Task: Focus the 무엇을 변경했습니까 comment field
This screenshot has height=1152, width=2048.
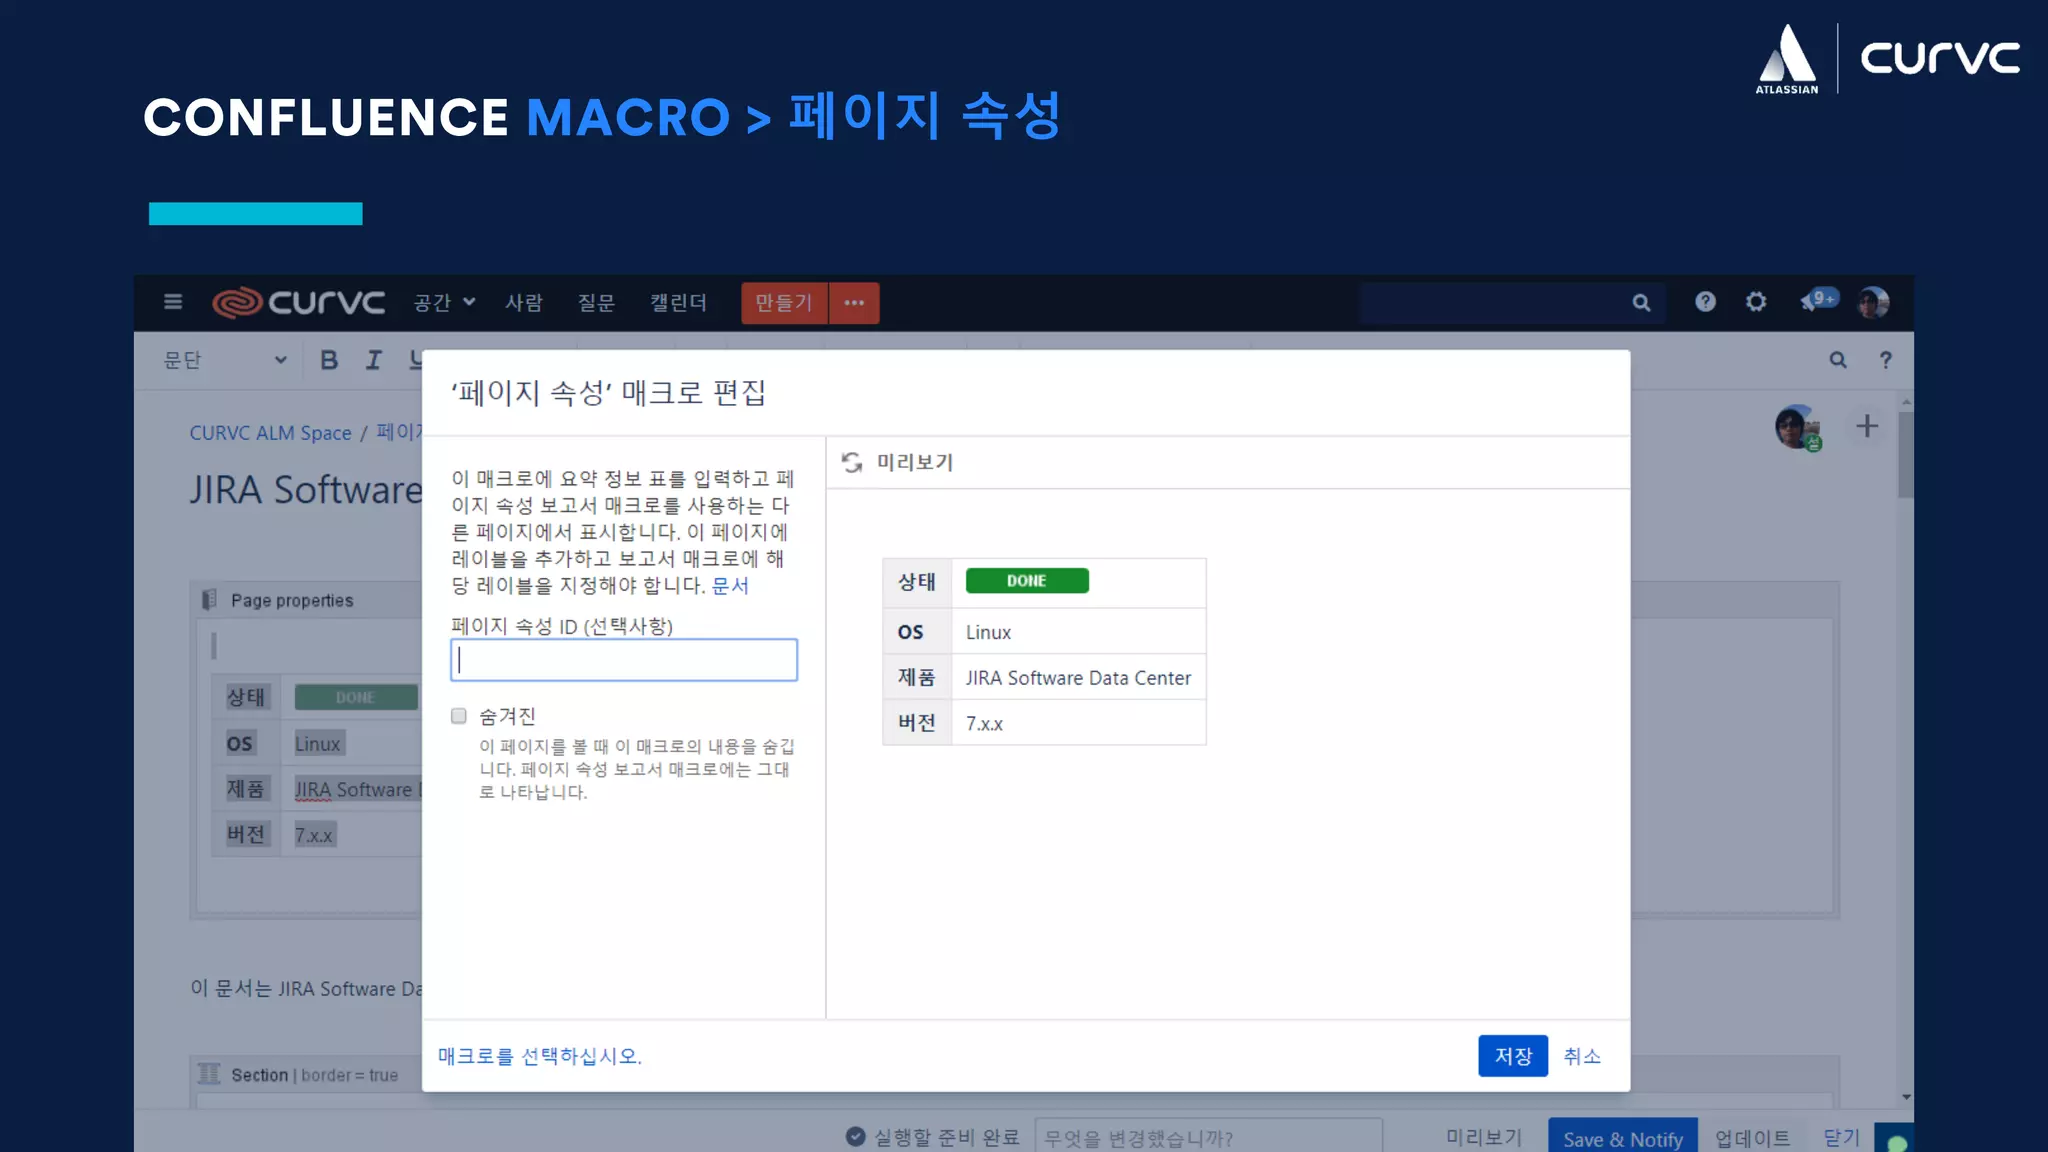Action: (x=1208, y=1137)
